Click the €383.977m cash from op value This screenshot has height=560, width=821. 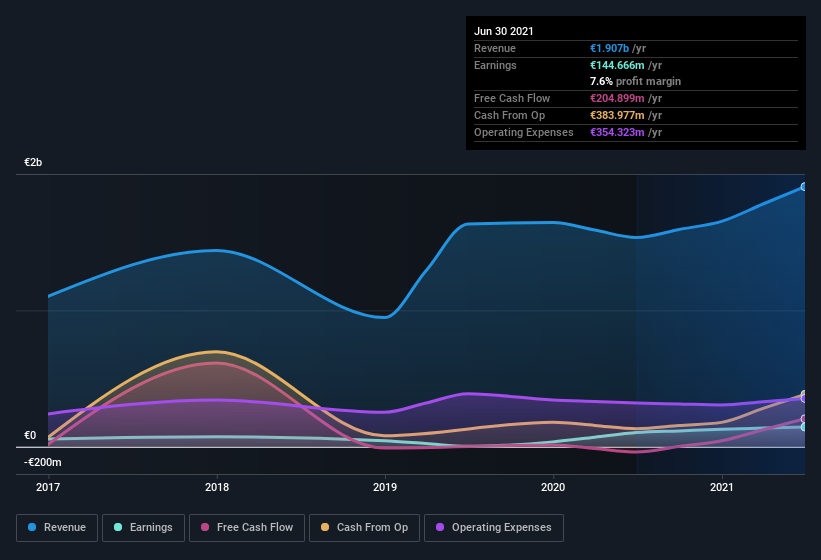coord(617,115)
